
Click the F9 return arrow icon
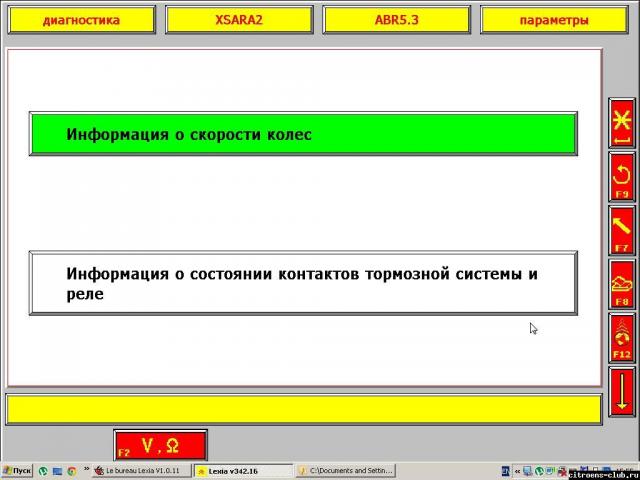point(622,177)
